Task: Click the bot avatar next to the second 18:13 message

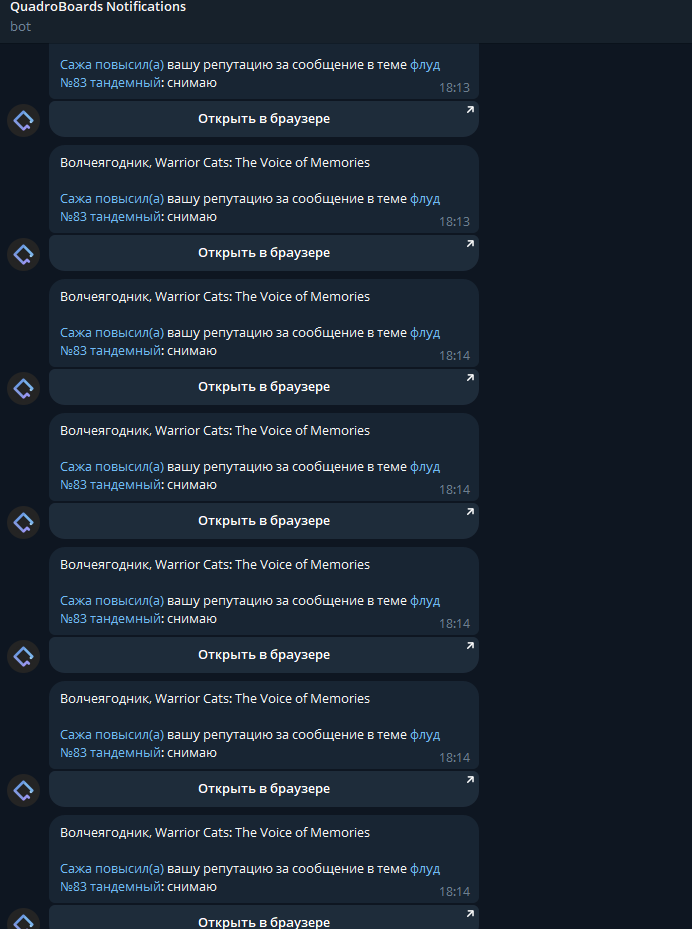Action: 24,254
